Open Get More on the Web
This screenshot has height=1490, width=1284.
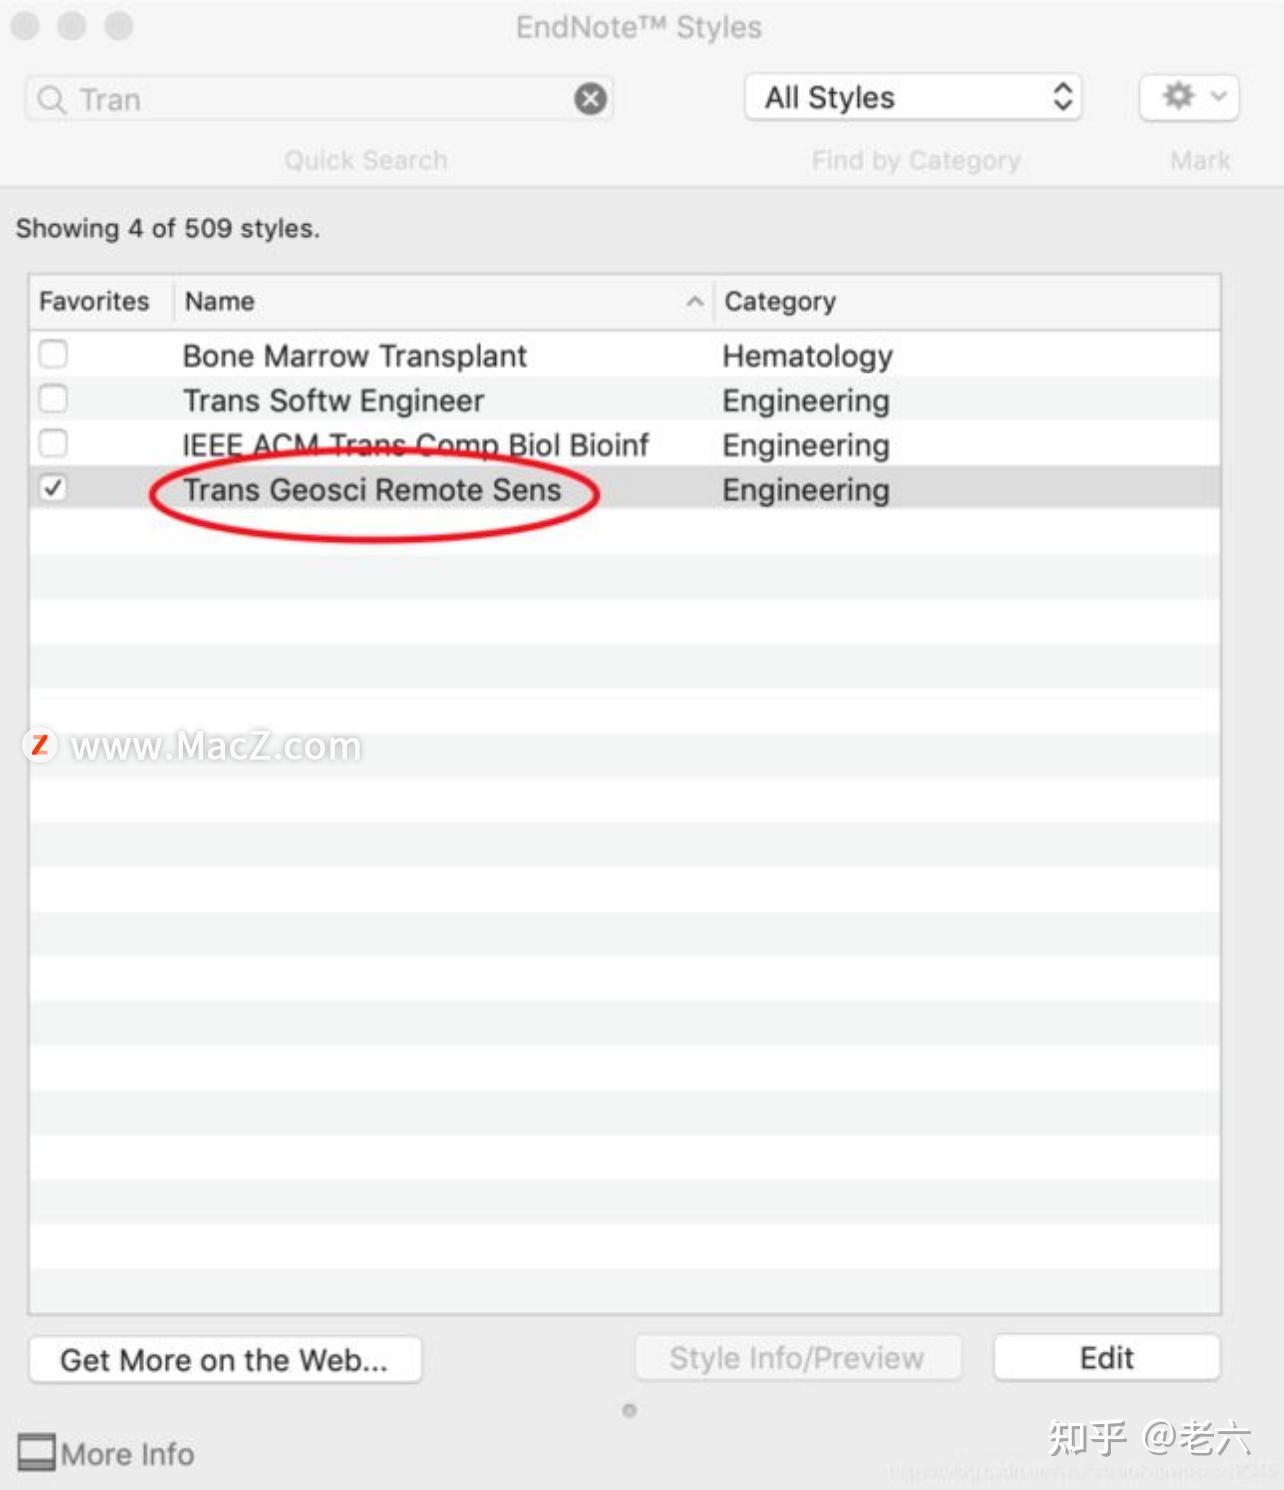pyautogui.click(x=225, y=1360)
